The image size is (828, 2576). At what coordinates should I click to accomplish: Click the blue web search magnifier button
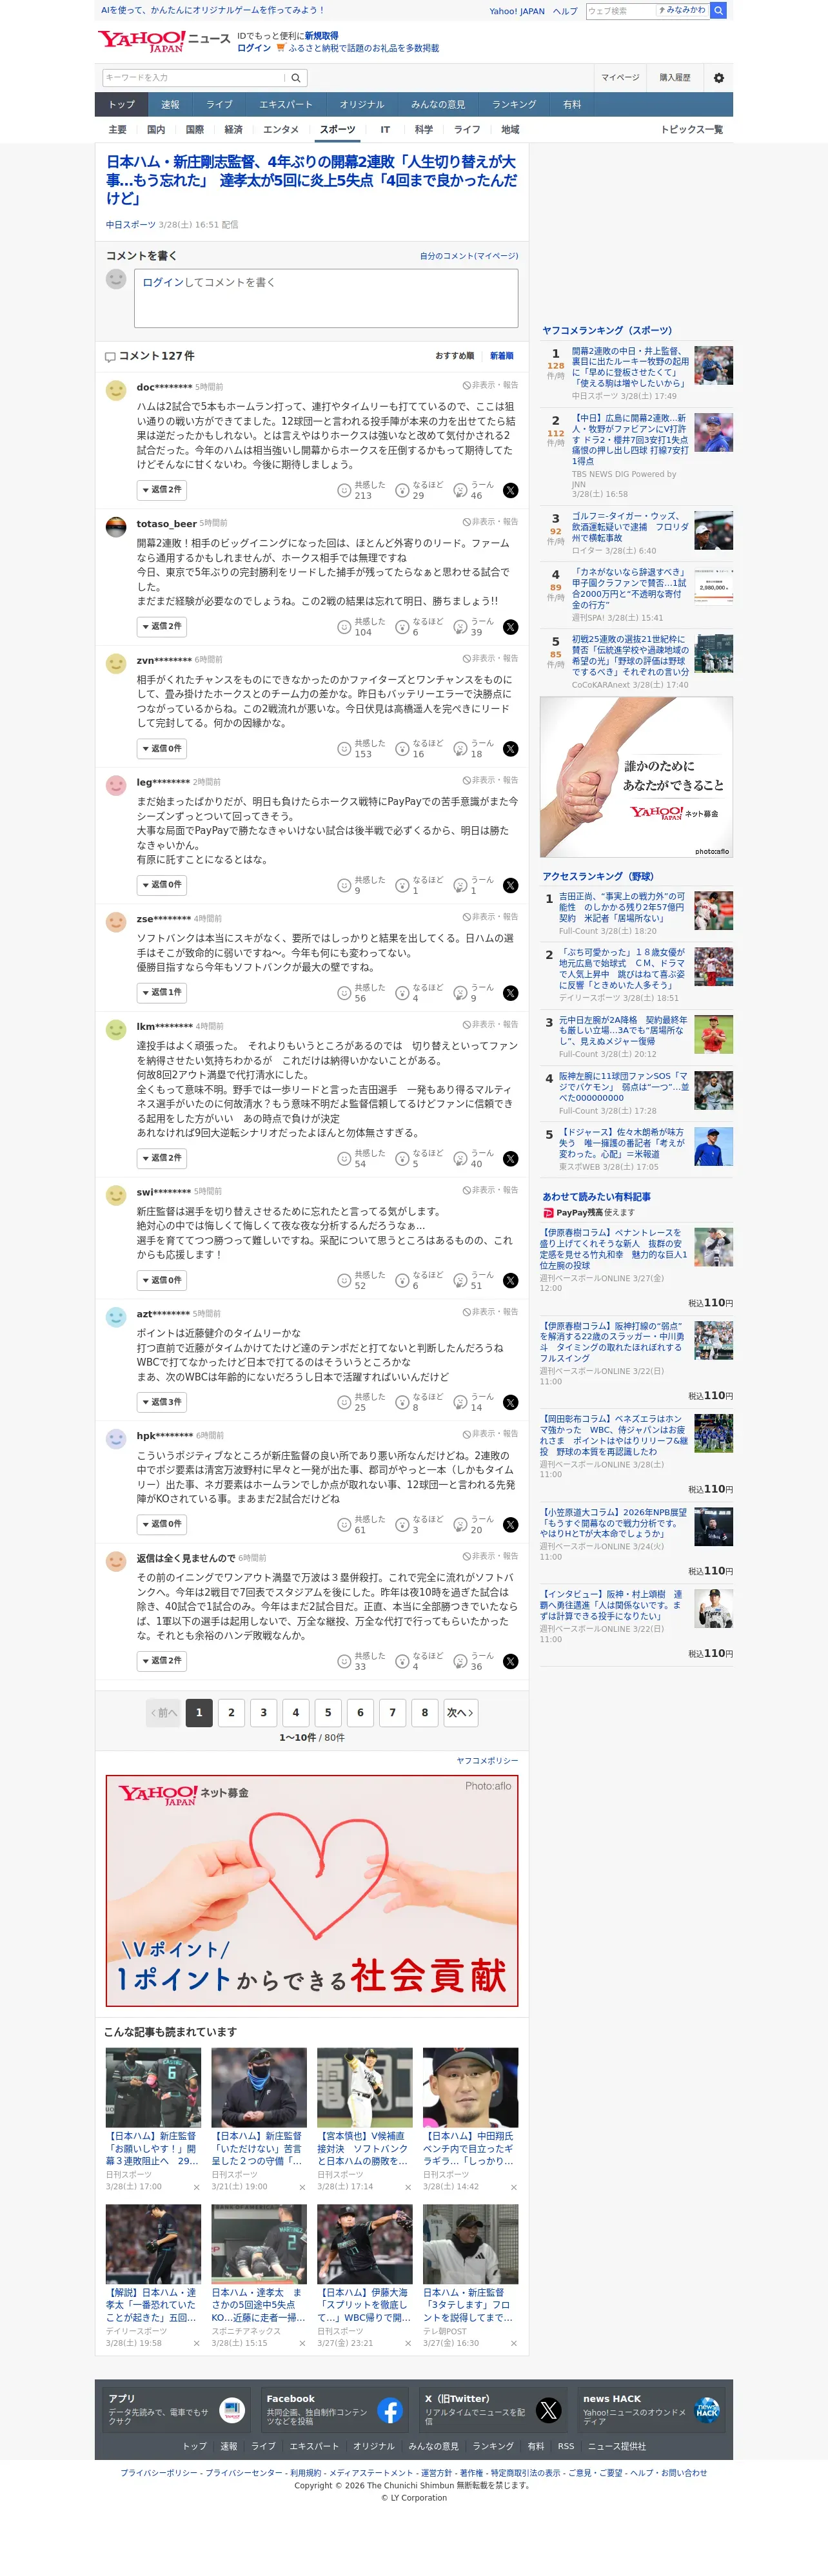click(718, 11)
